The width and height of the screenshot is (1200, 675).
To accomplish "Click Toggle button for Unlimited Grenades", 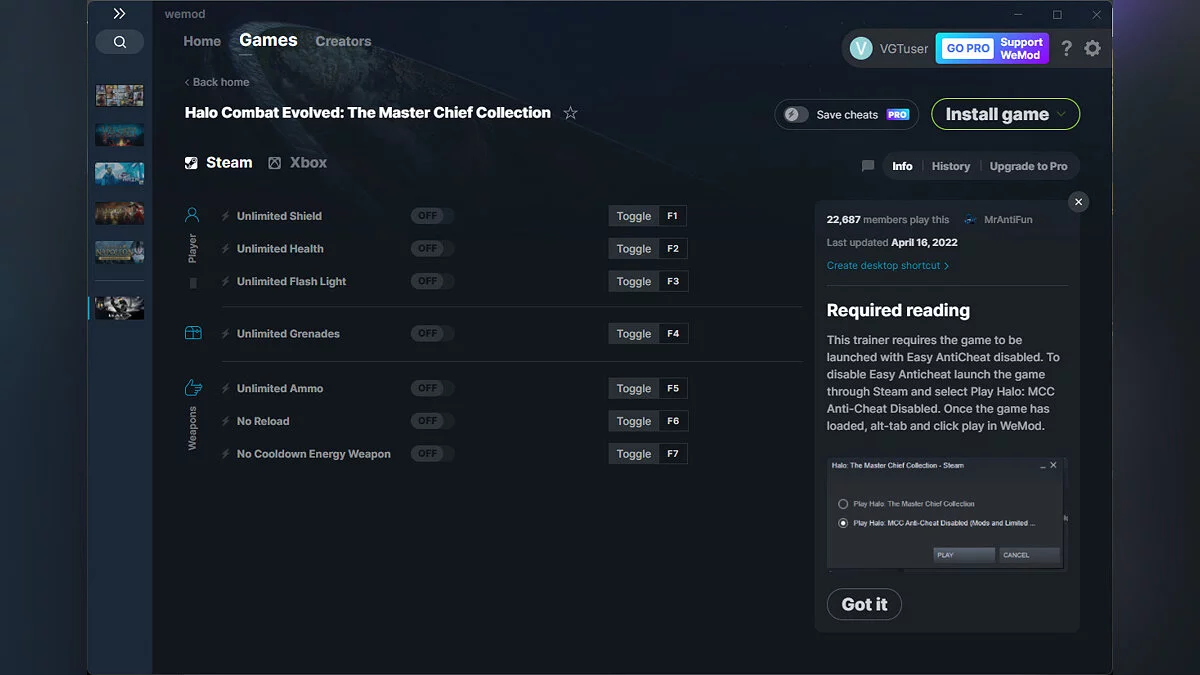I will [634, 334].
